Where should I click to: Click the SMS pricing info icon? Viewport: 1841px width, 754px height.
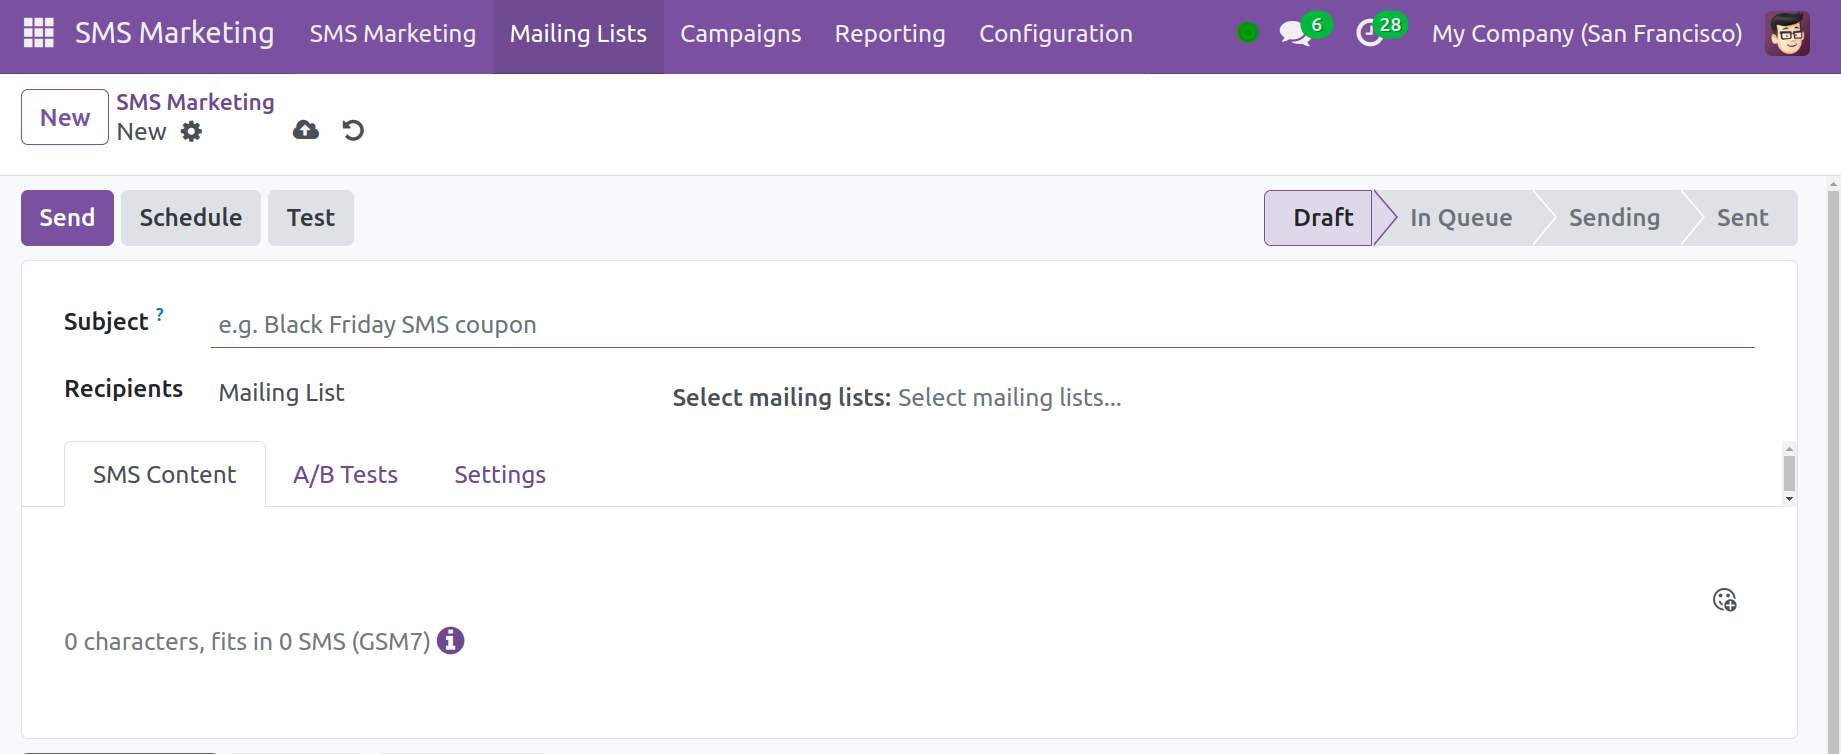[x=451, y=641]
